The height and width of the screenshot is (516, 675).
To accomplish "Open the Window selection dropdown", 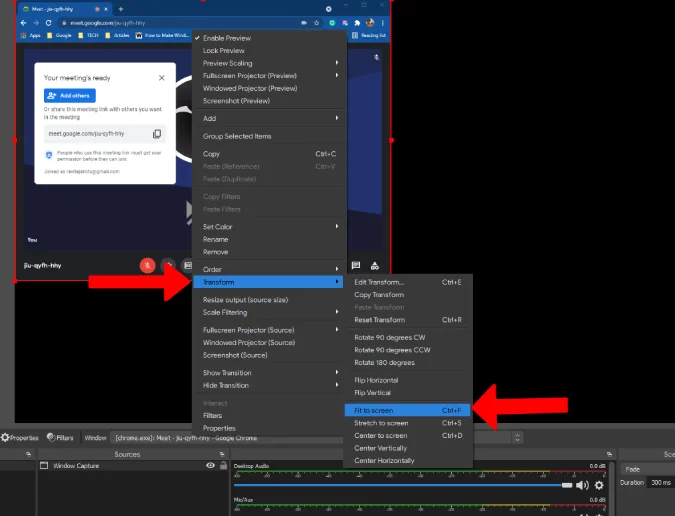I will [316, 438].
